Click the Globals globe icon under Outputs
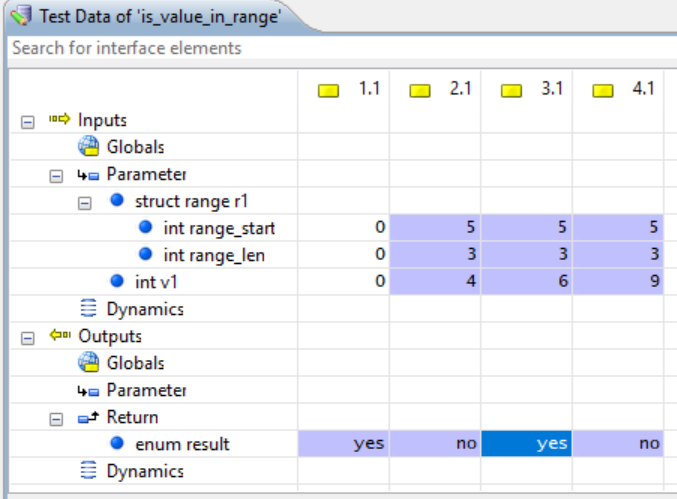 pos(89,362)
